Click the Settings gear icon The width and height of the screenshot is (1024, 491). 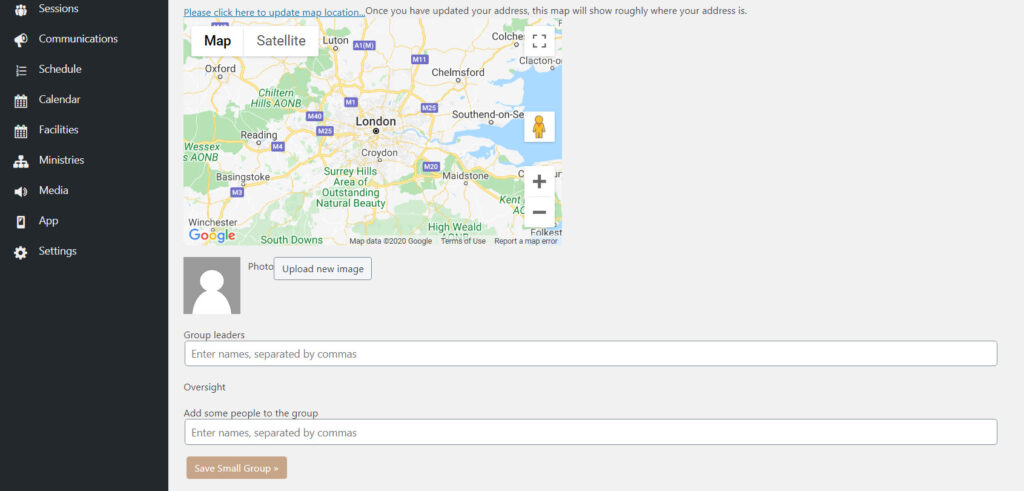pyautogui.click(x=20, y=252)
